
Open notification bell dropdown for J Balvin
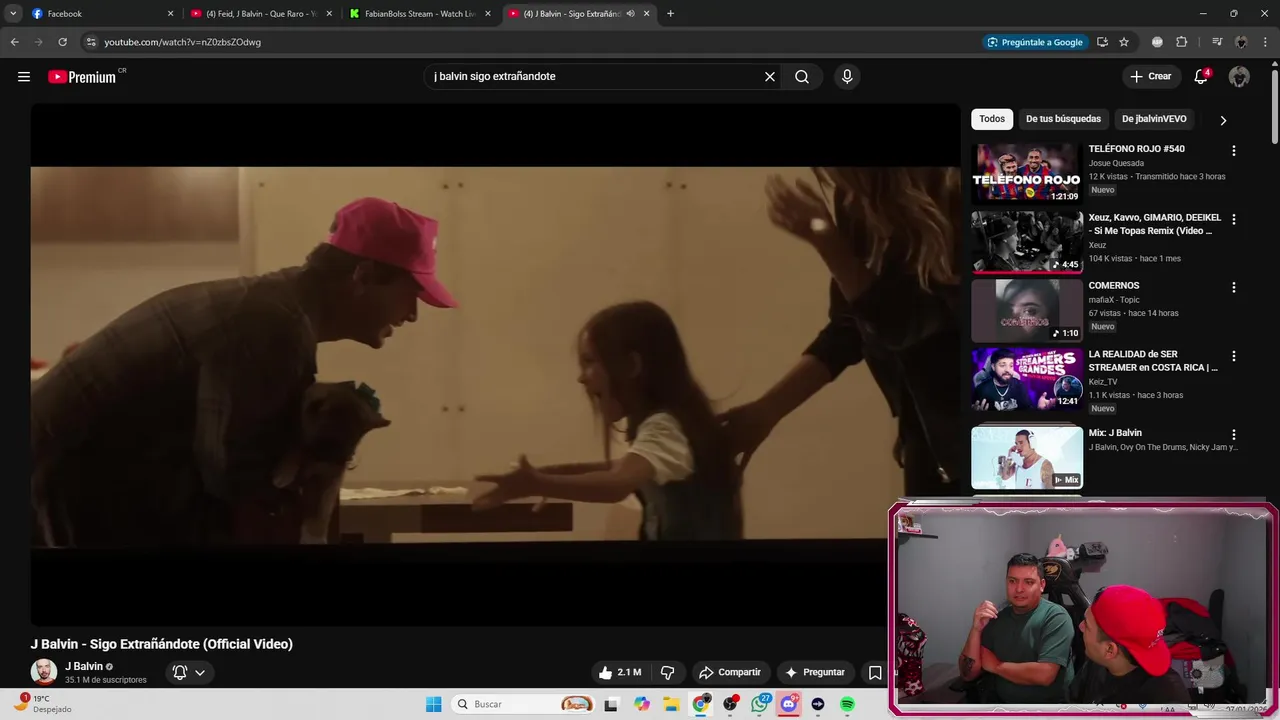click(189, 673)
